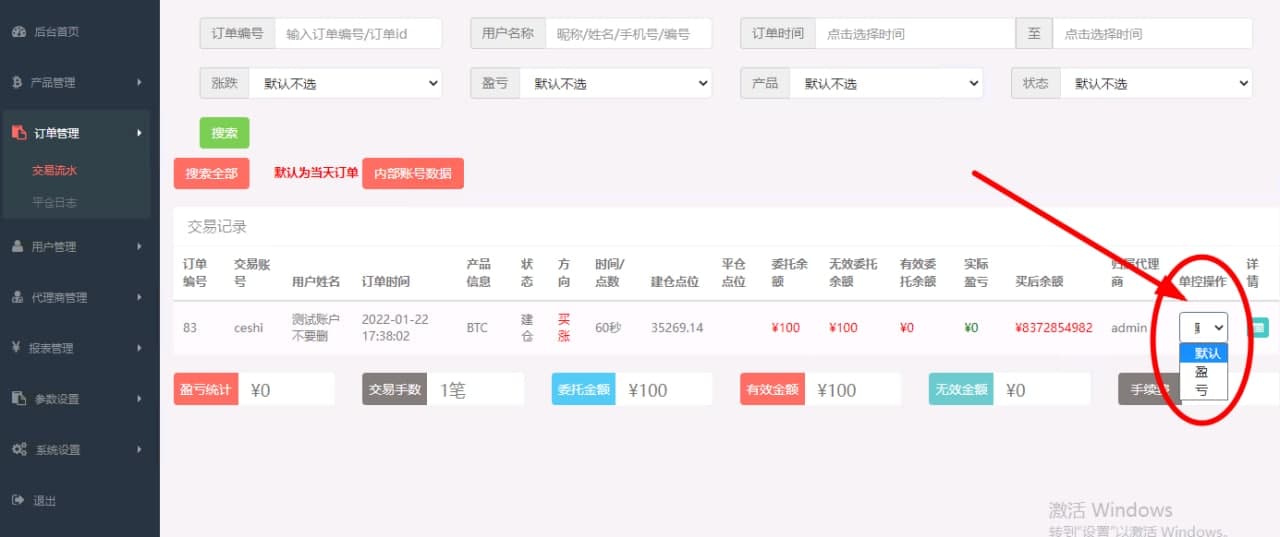This screenshot has width=1280, height=537.
Task: Open the 涨跌 filter dropdown
Action: [344, 84]
